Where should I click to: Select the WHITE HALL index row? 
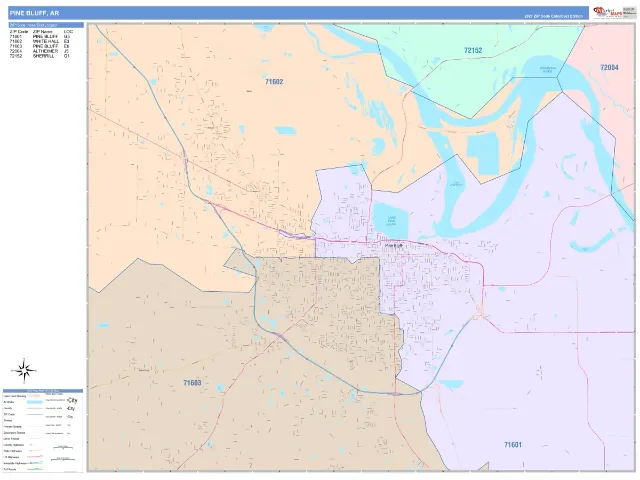coord(40,41)
